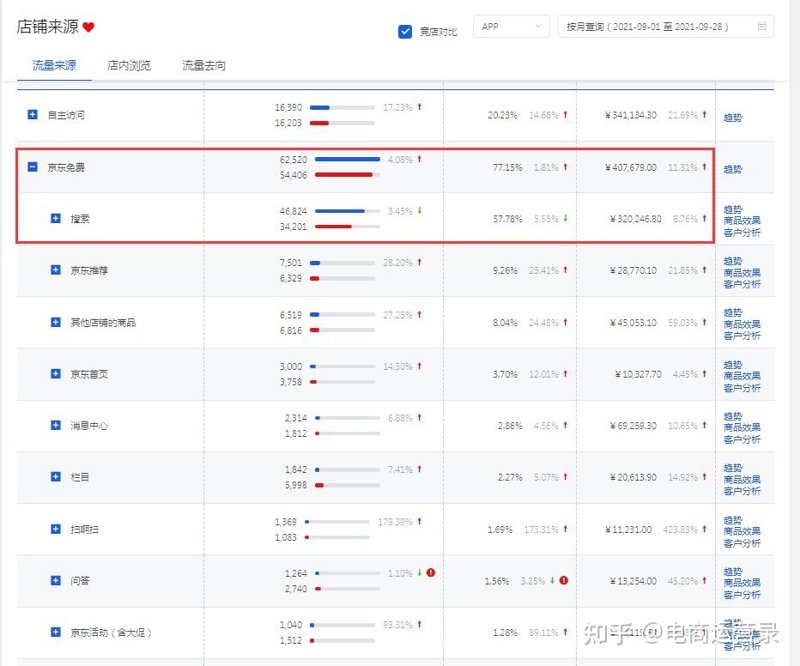The width and height of the screenshot is (800, 666).
Task: Open 趋势 link in 京东首页 row
Action: 733,364
